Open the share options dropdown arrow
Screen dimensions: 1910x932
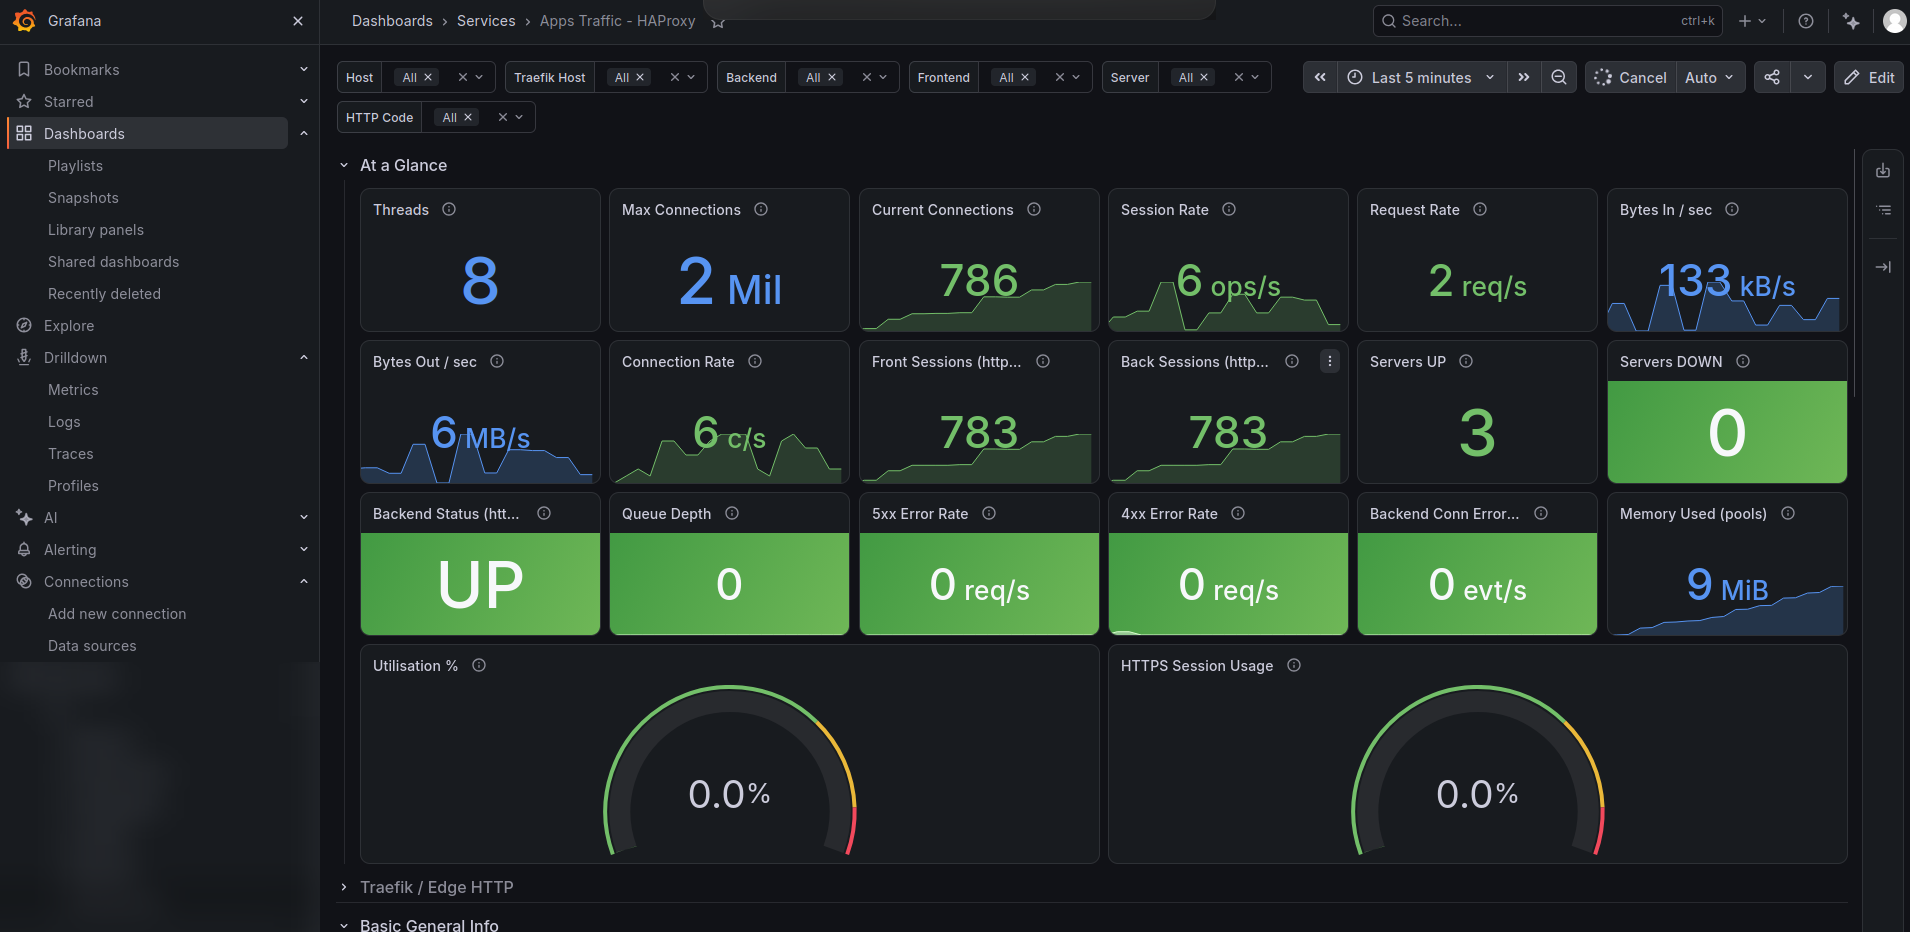click(1808, 77)
